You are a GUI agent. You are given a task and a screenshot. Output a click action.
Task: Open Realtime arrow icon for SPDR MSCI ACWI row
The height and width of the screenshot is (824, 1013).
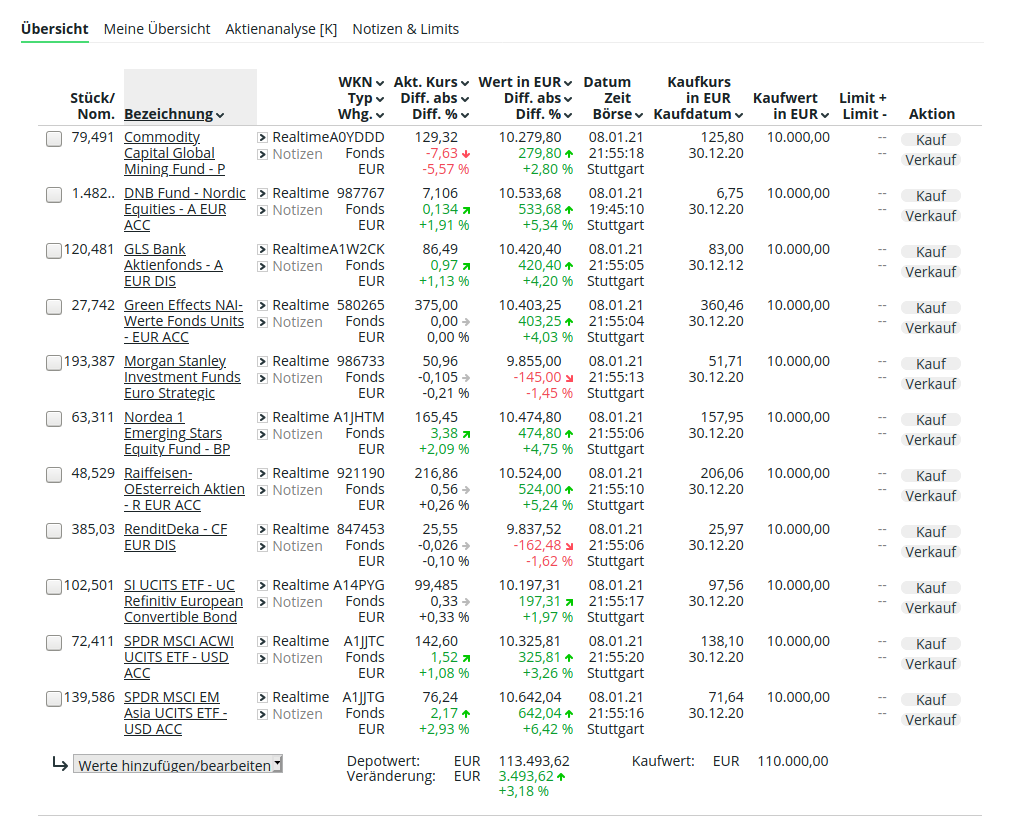[x=262, y=642]
